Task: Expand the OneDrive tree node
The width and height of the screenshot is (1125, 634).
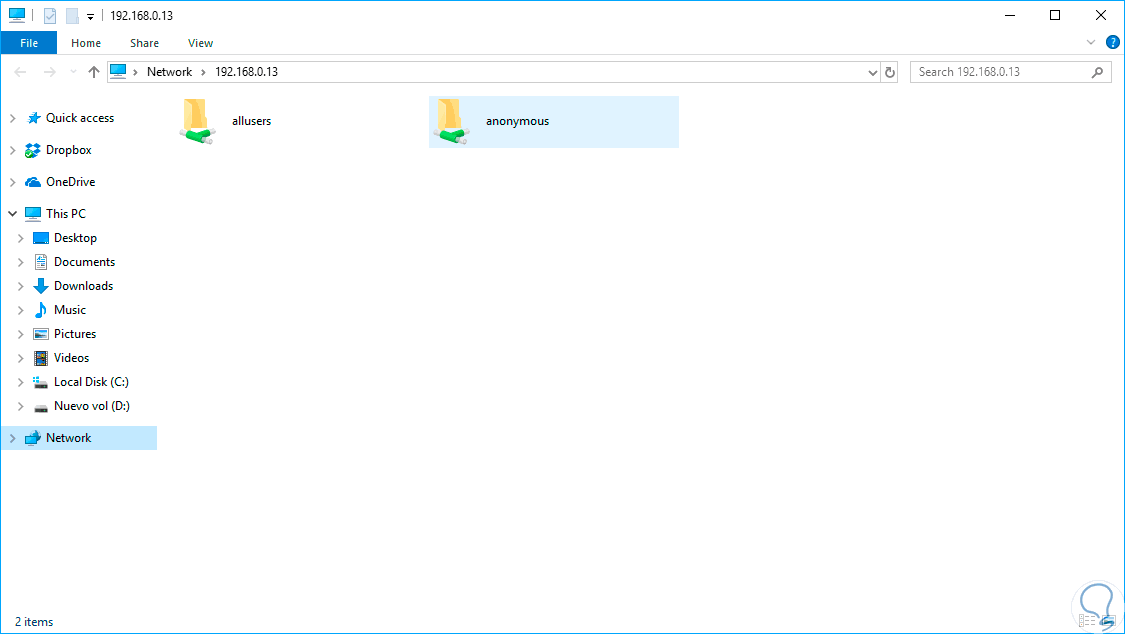Action: 12,182
